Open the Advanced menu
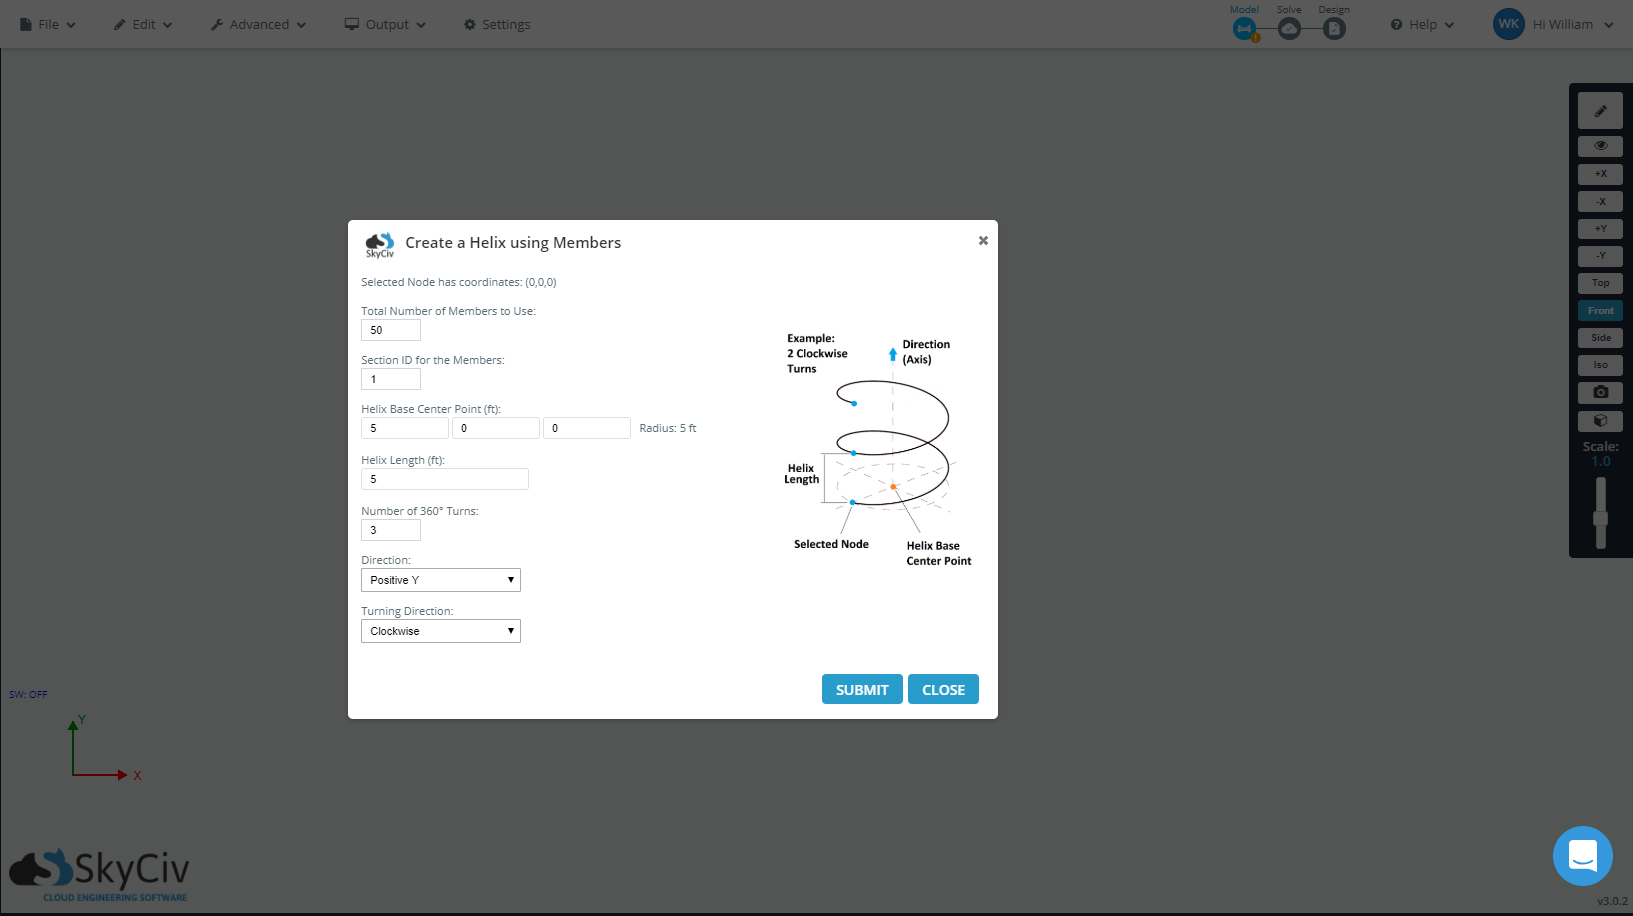Viewport: 1633px width, 916px height. [258, 24]
